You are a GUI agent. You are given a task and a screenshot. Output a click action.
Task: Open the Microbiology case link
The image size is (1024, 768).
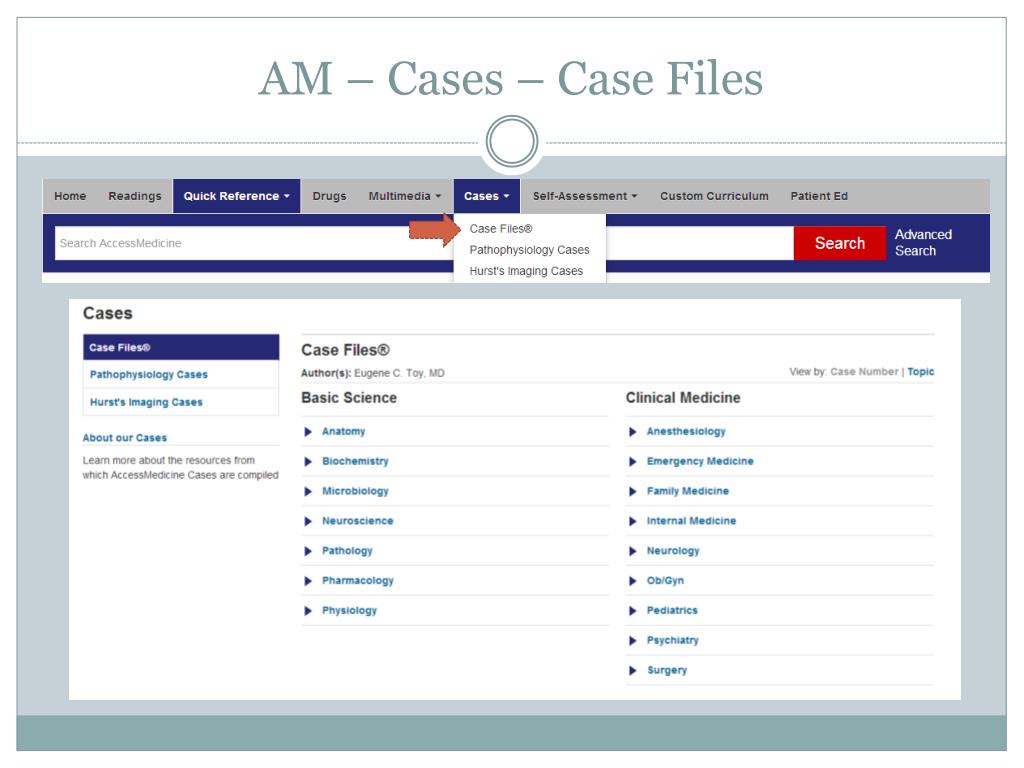tap(355, 491)
